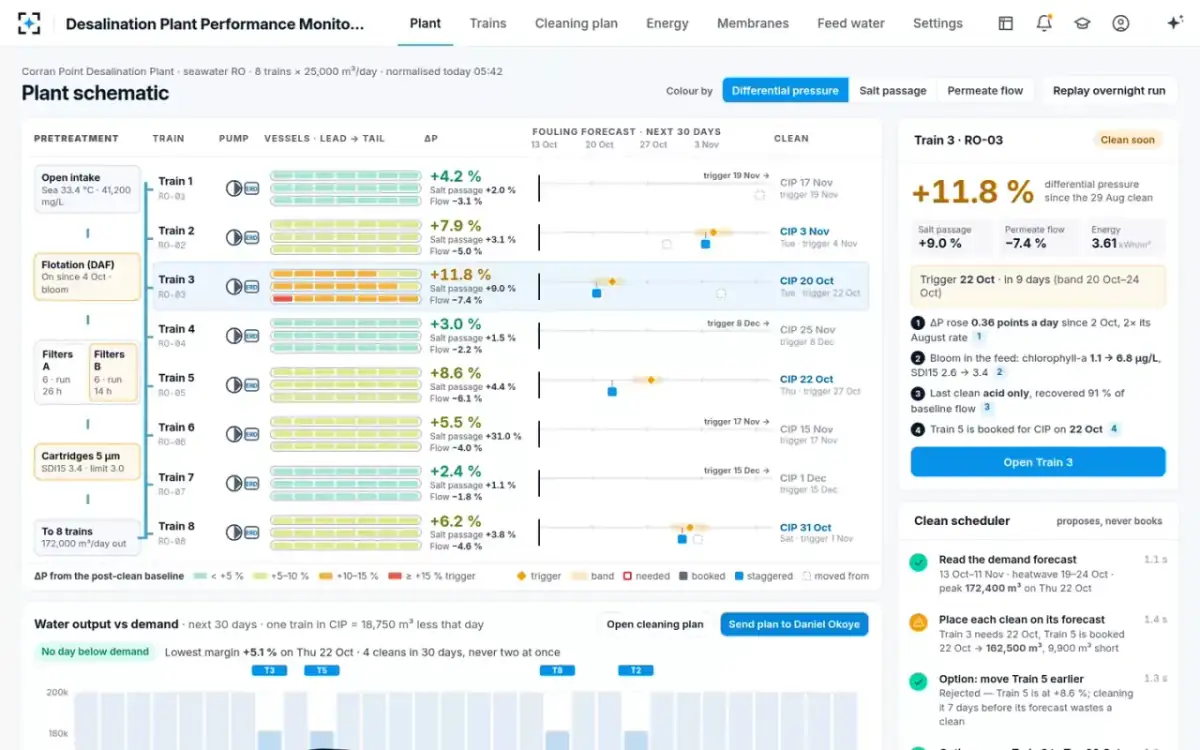Click the T2 chart marker

tap(636, 671)
